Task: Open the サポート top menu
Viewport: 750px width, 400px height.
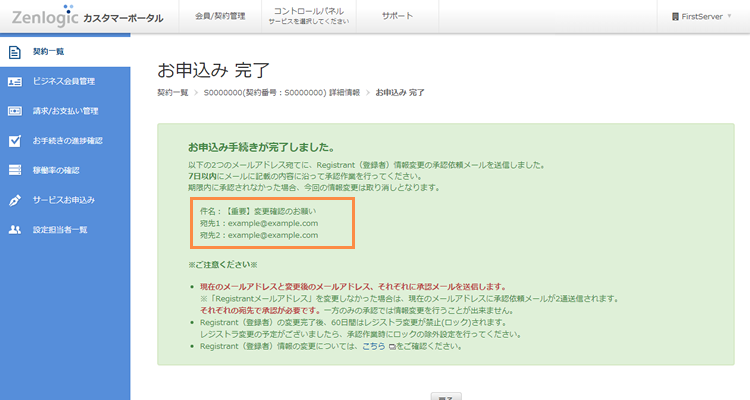Action: (x=397, y=16)
